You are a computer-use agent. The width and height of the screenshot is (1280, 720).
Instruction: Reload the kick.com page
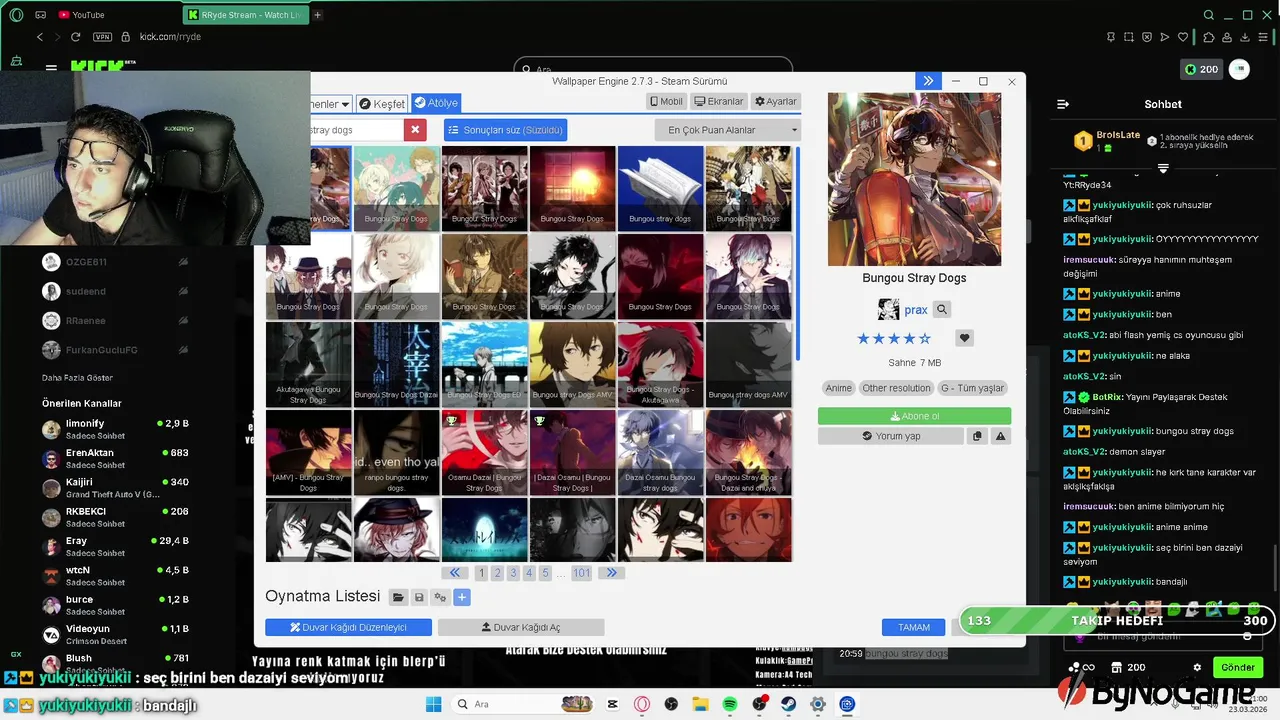click(x=75, y=37)
